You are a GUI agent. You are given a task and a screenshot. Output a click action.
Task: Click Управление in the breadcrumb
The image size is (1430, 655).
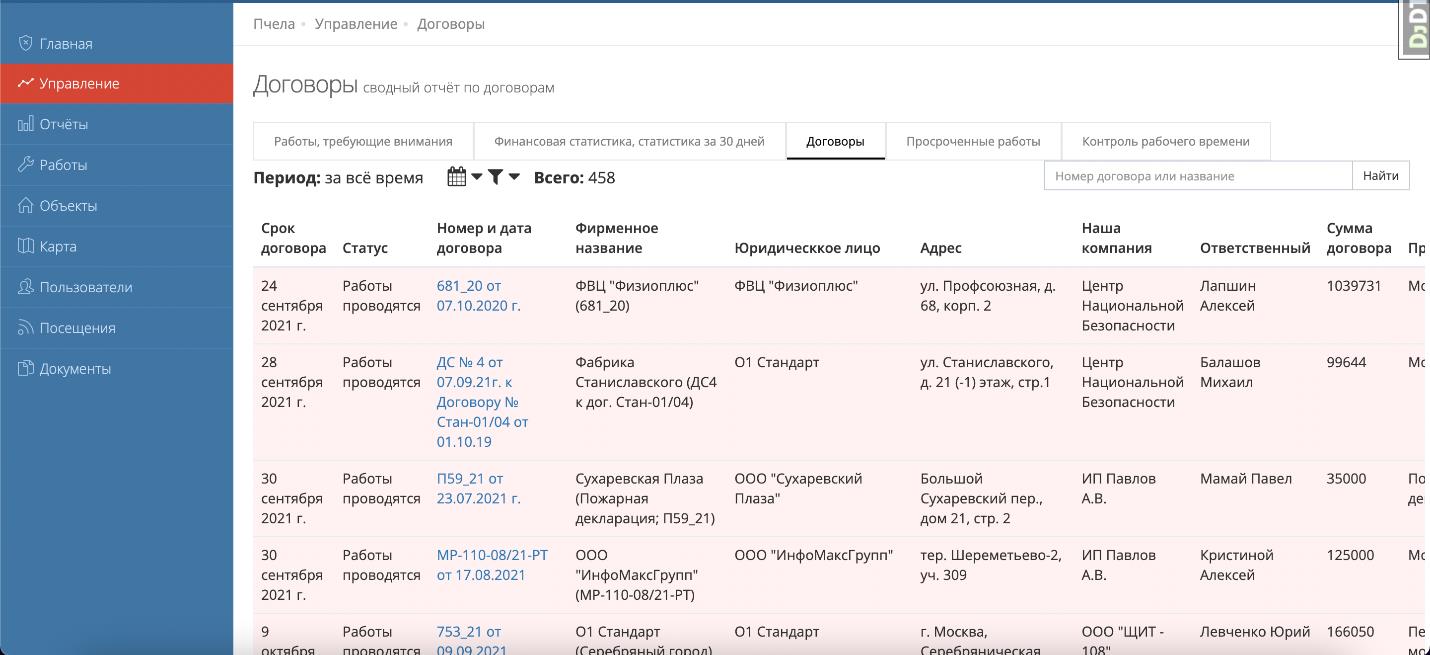pyautogui.click(x=355, y=24)
